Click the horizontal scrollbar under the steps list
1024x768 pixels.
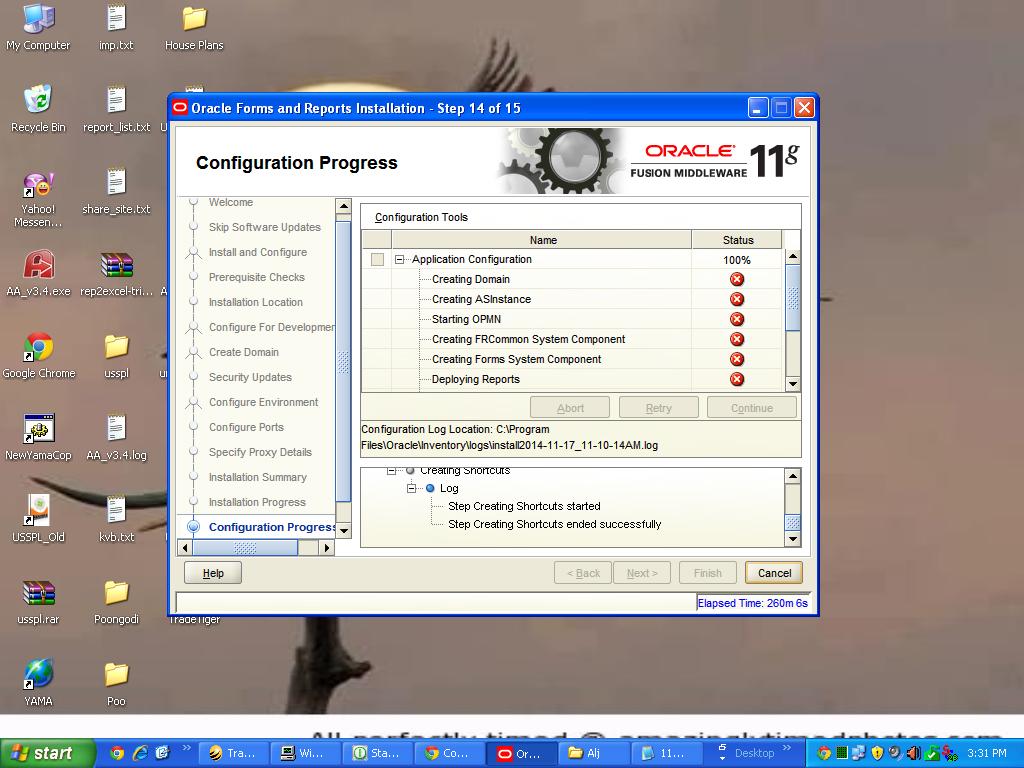245,548
